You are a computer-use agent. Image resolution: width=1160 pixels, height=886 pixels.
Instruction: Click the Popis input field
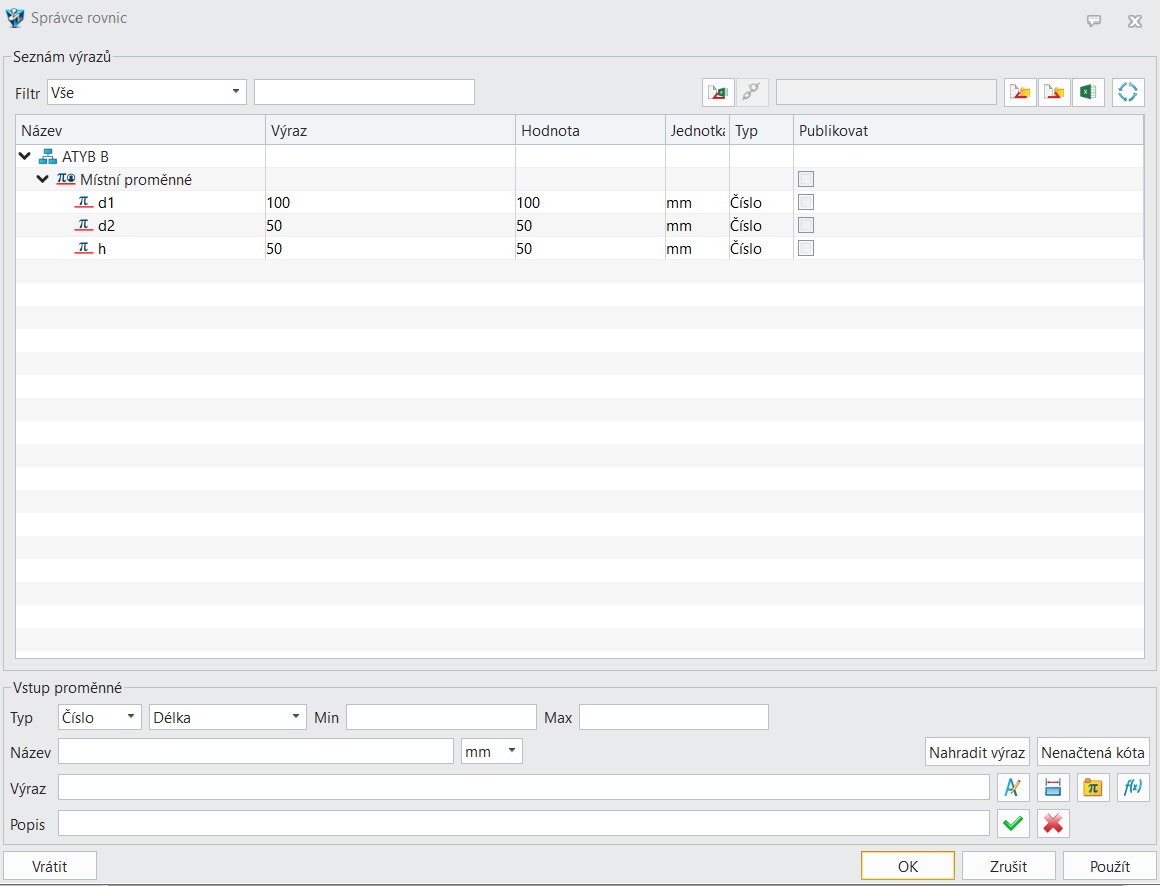click(524, 823)
